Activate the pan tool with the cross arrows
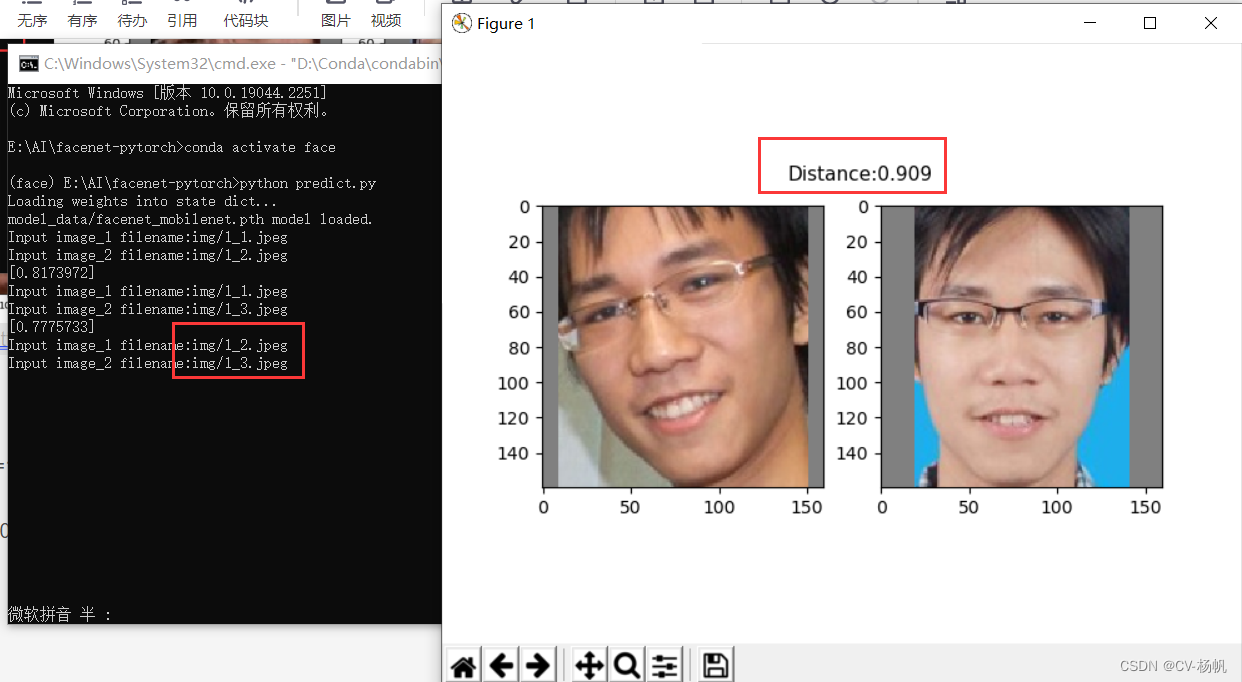This screenshot has width=1242, height=682. point(589,665)
